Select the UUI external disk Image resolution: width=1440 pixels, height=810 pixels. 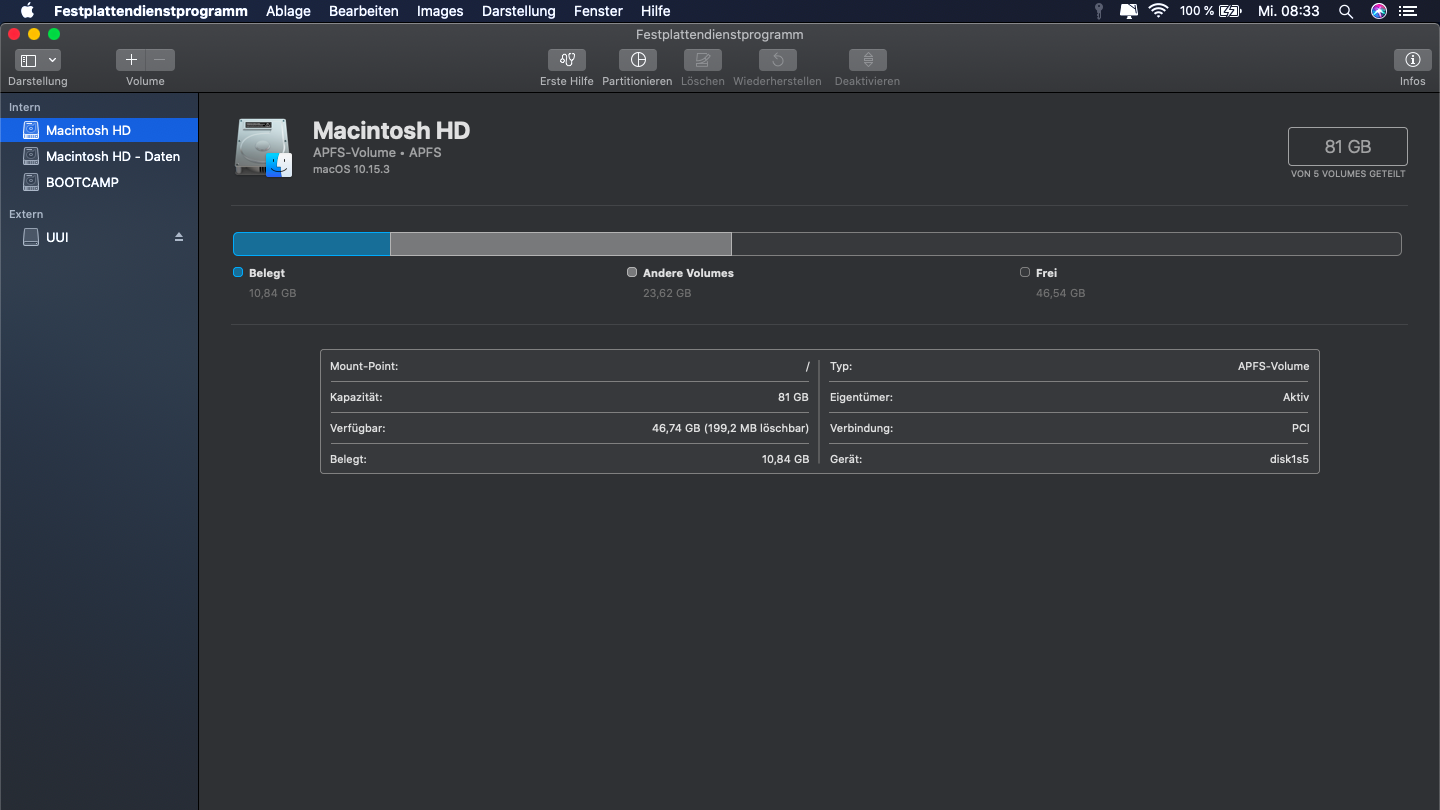pos(57,237)
